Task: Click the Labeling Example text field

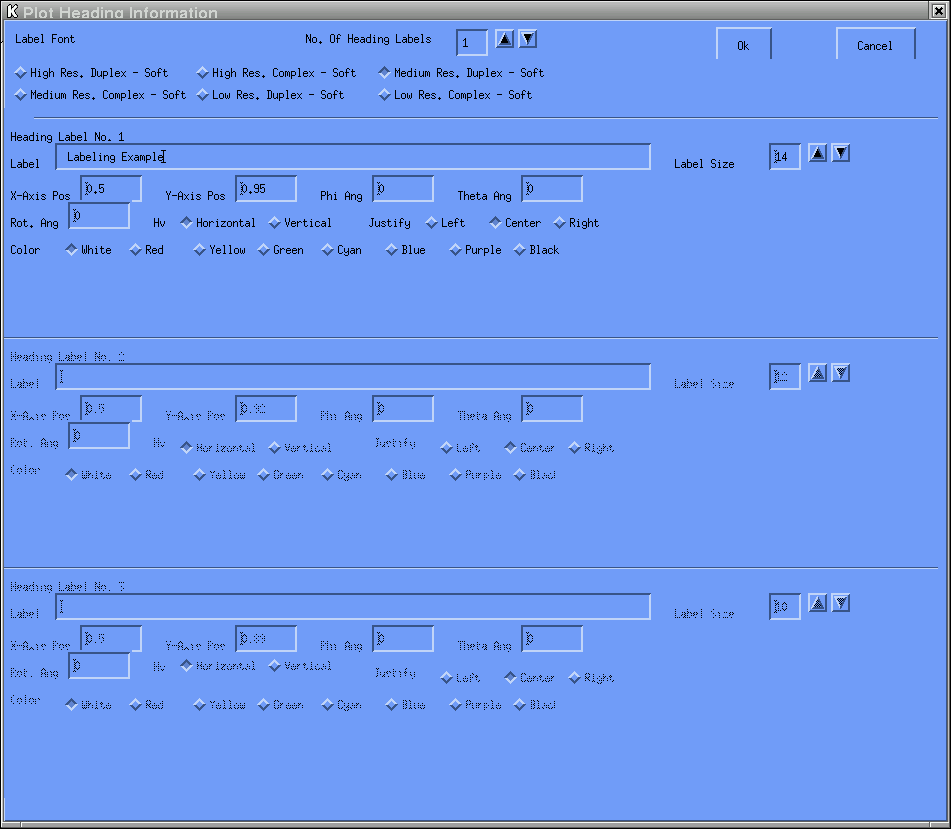Action: point(353,157)
